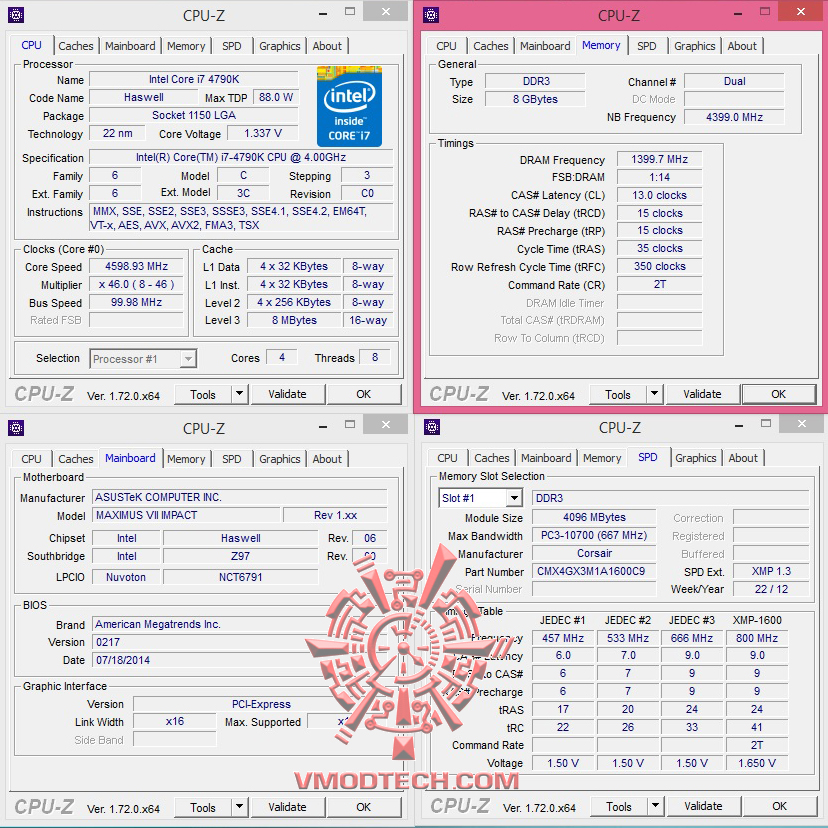The width and height of the screenshot is (828, 828).
Task: Expand the Slot #1 memory slot dropdown
Action: 514,498
